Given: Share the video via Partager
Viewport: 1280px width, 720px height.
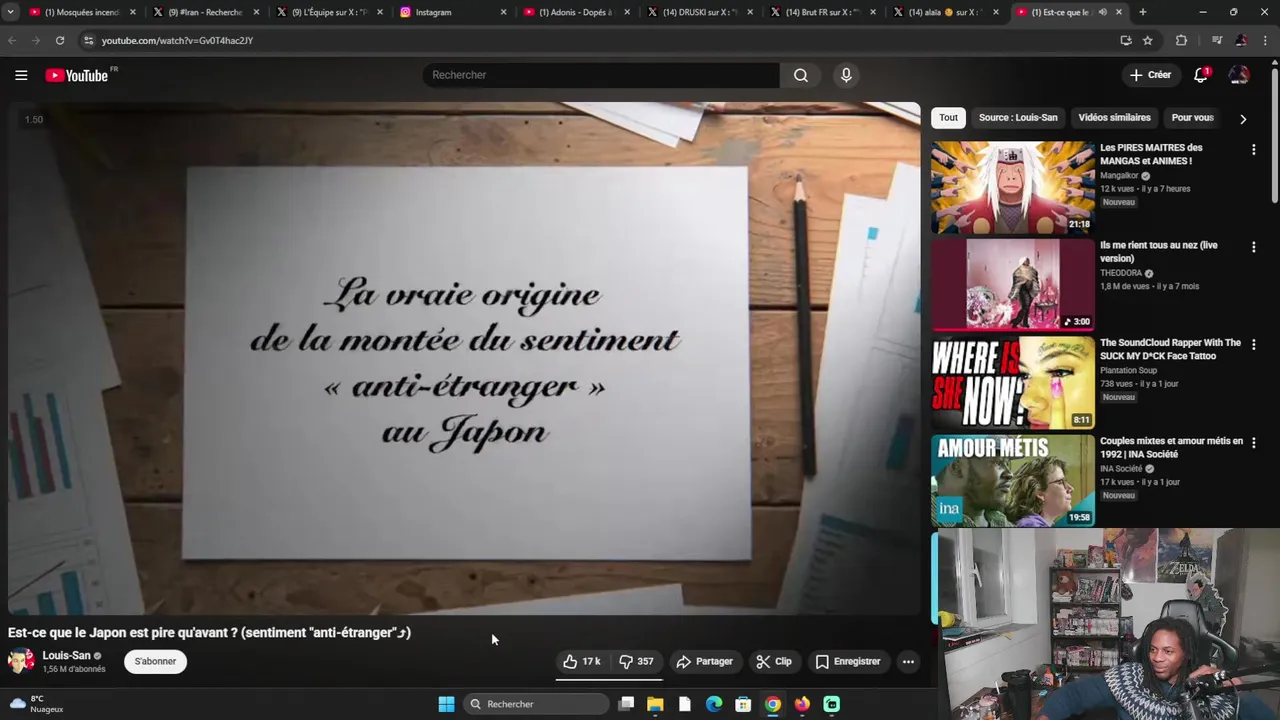Looking at the screenshot, I should click(x=705, y=661).
